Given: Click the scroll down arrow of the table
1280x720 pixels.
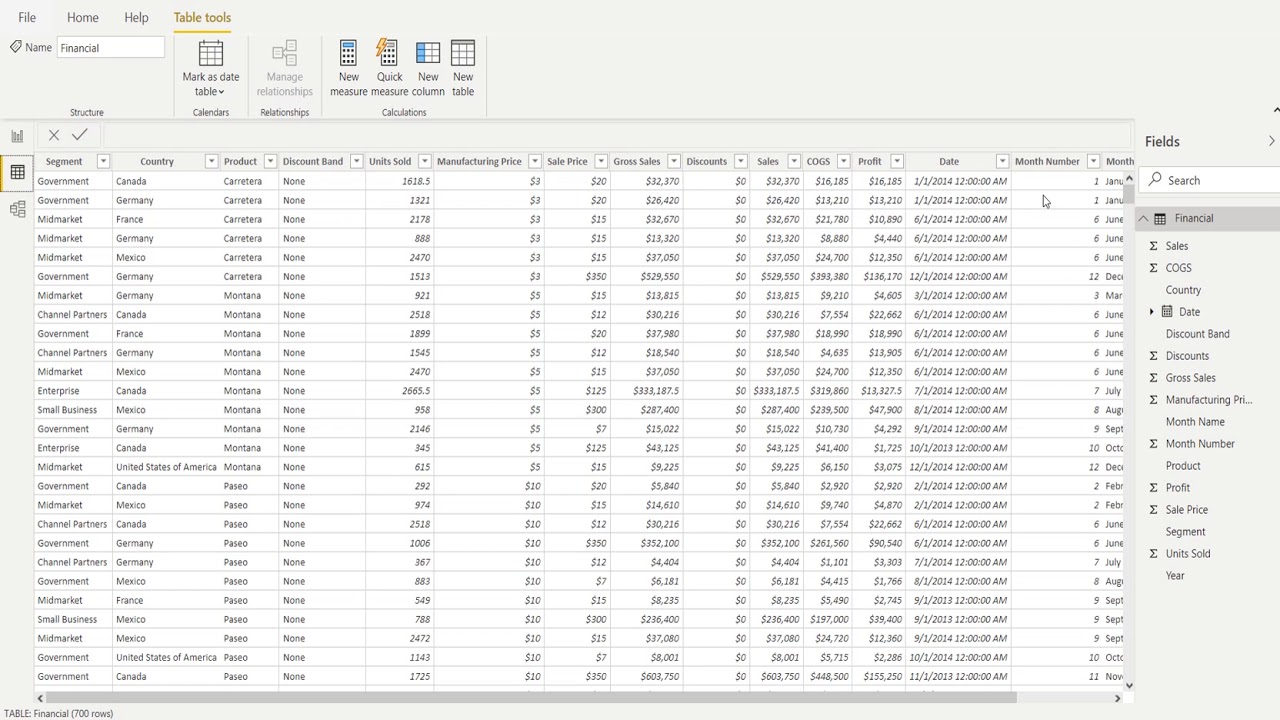Looking at the screenshot, I should [x=1129, y=685].
